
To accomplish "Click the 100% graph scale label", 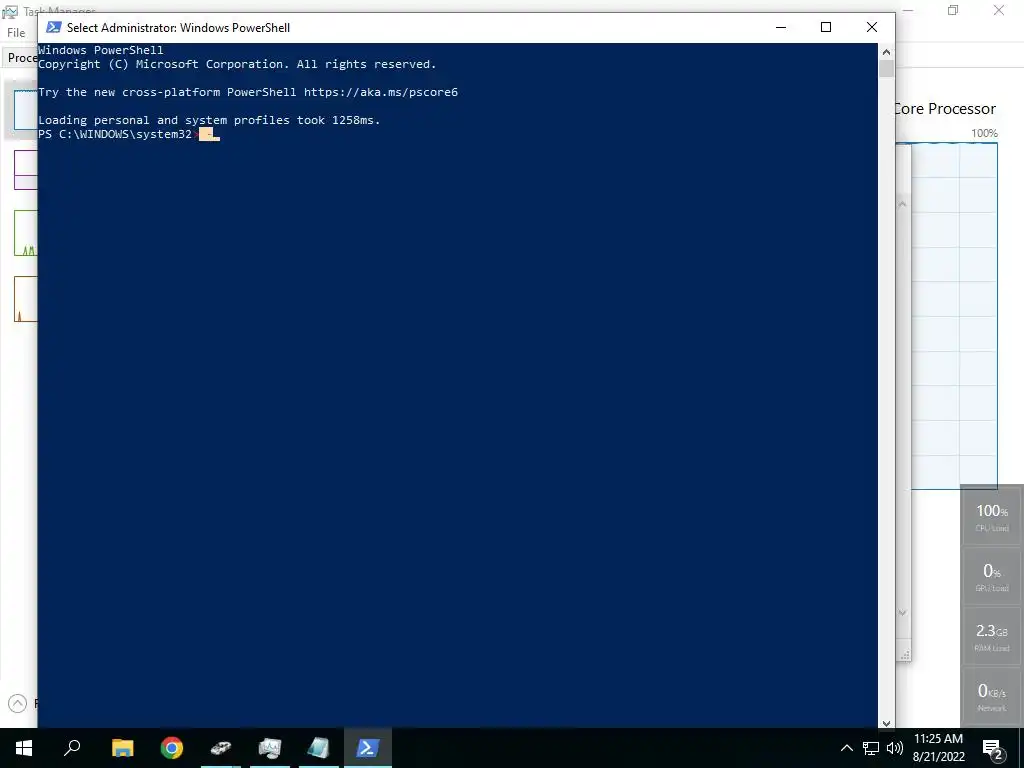I will [984, 133].
